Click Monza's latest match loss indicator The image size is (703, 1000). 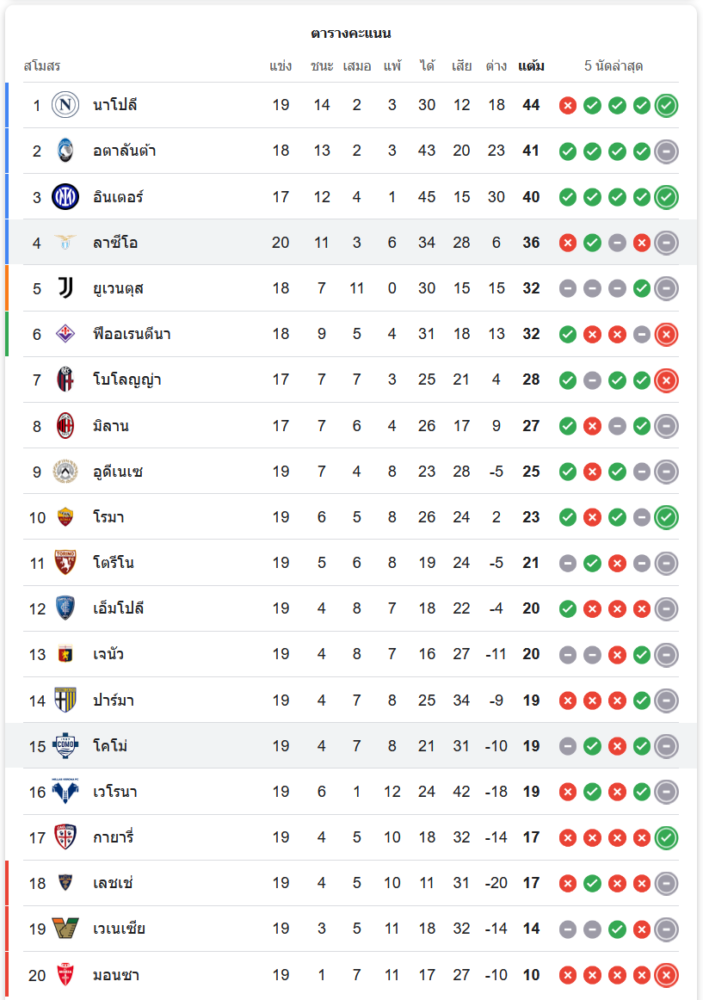coord(667,975)
